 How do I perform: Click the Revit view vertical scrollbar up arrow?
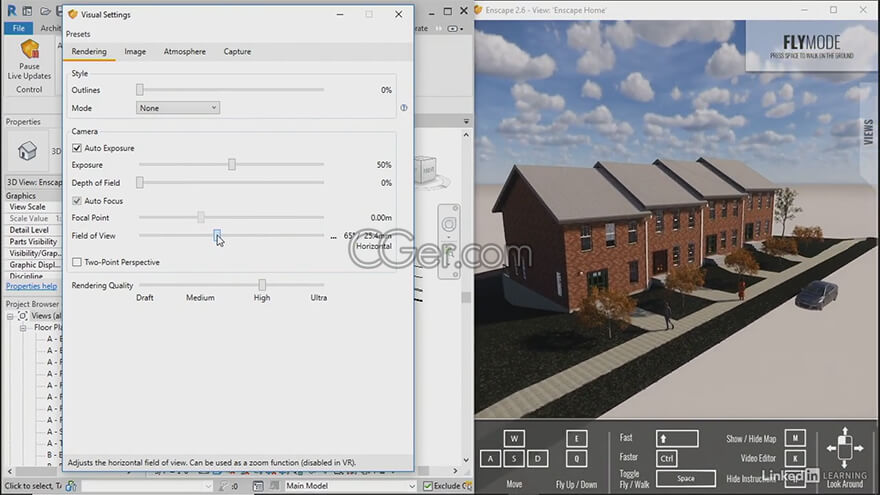click(x=466, y=135)
